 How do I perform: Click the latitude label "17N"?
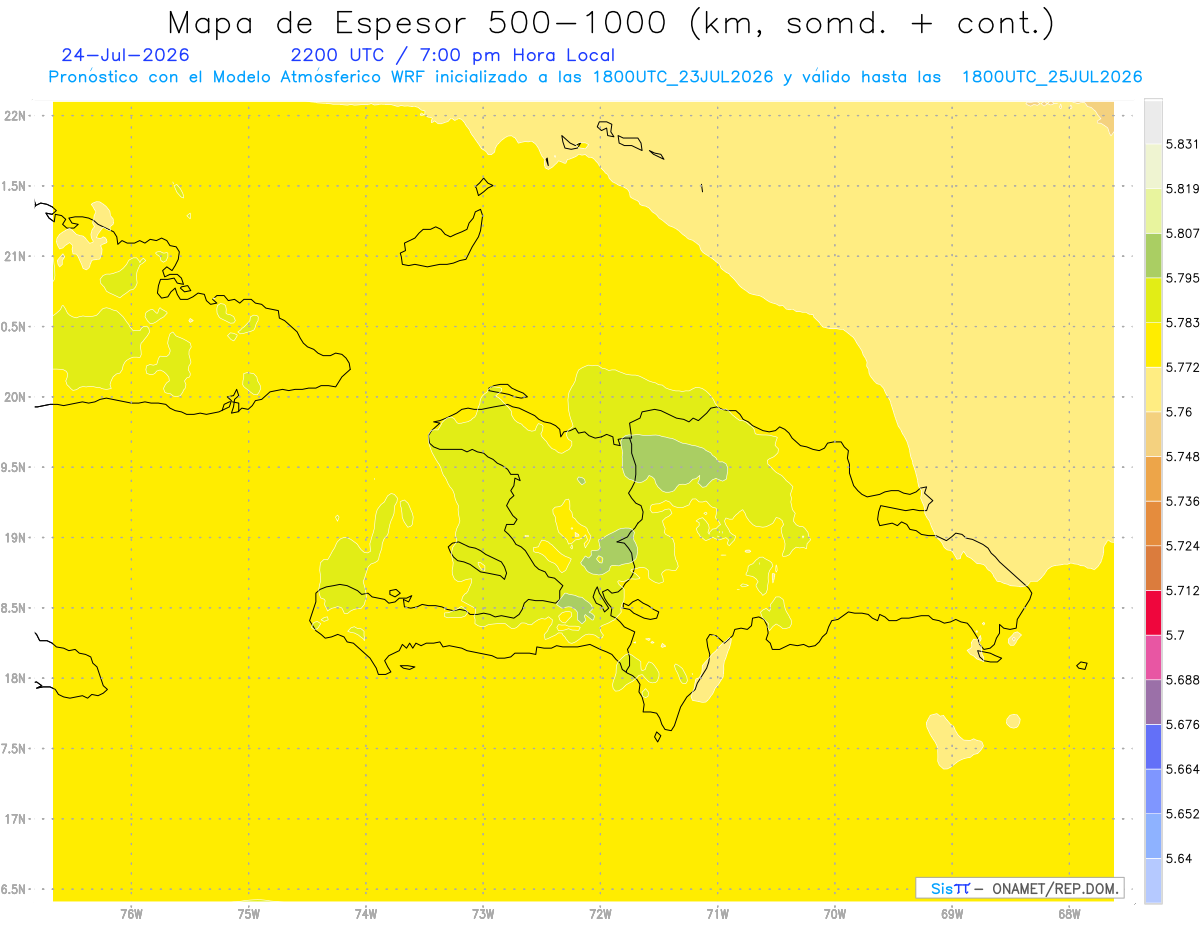click(x=15, y=819)
